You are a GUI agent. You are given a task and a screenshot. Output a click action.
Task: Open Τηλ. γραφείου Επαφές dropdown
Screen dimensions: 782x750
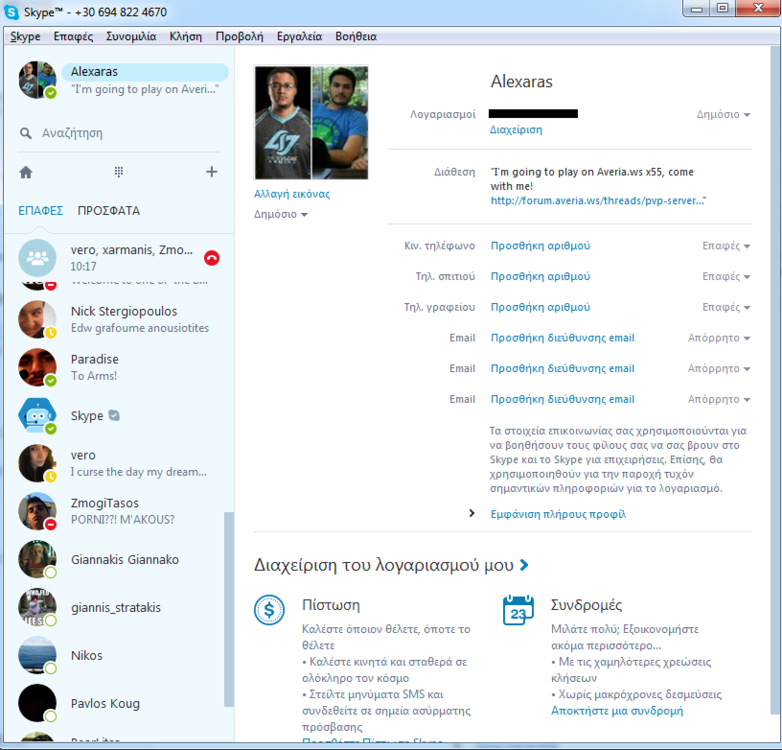pos(726,307)
